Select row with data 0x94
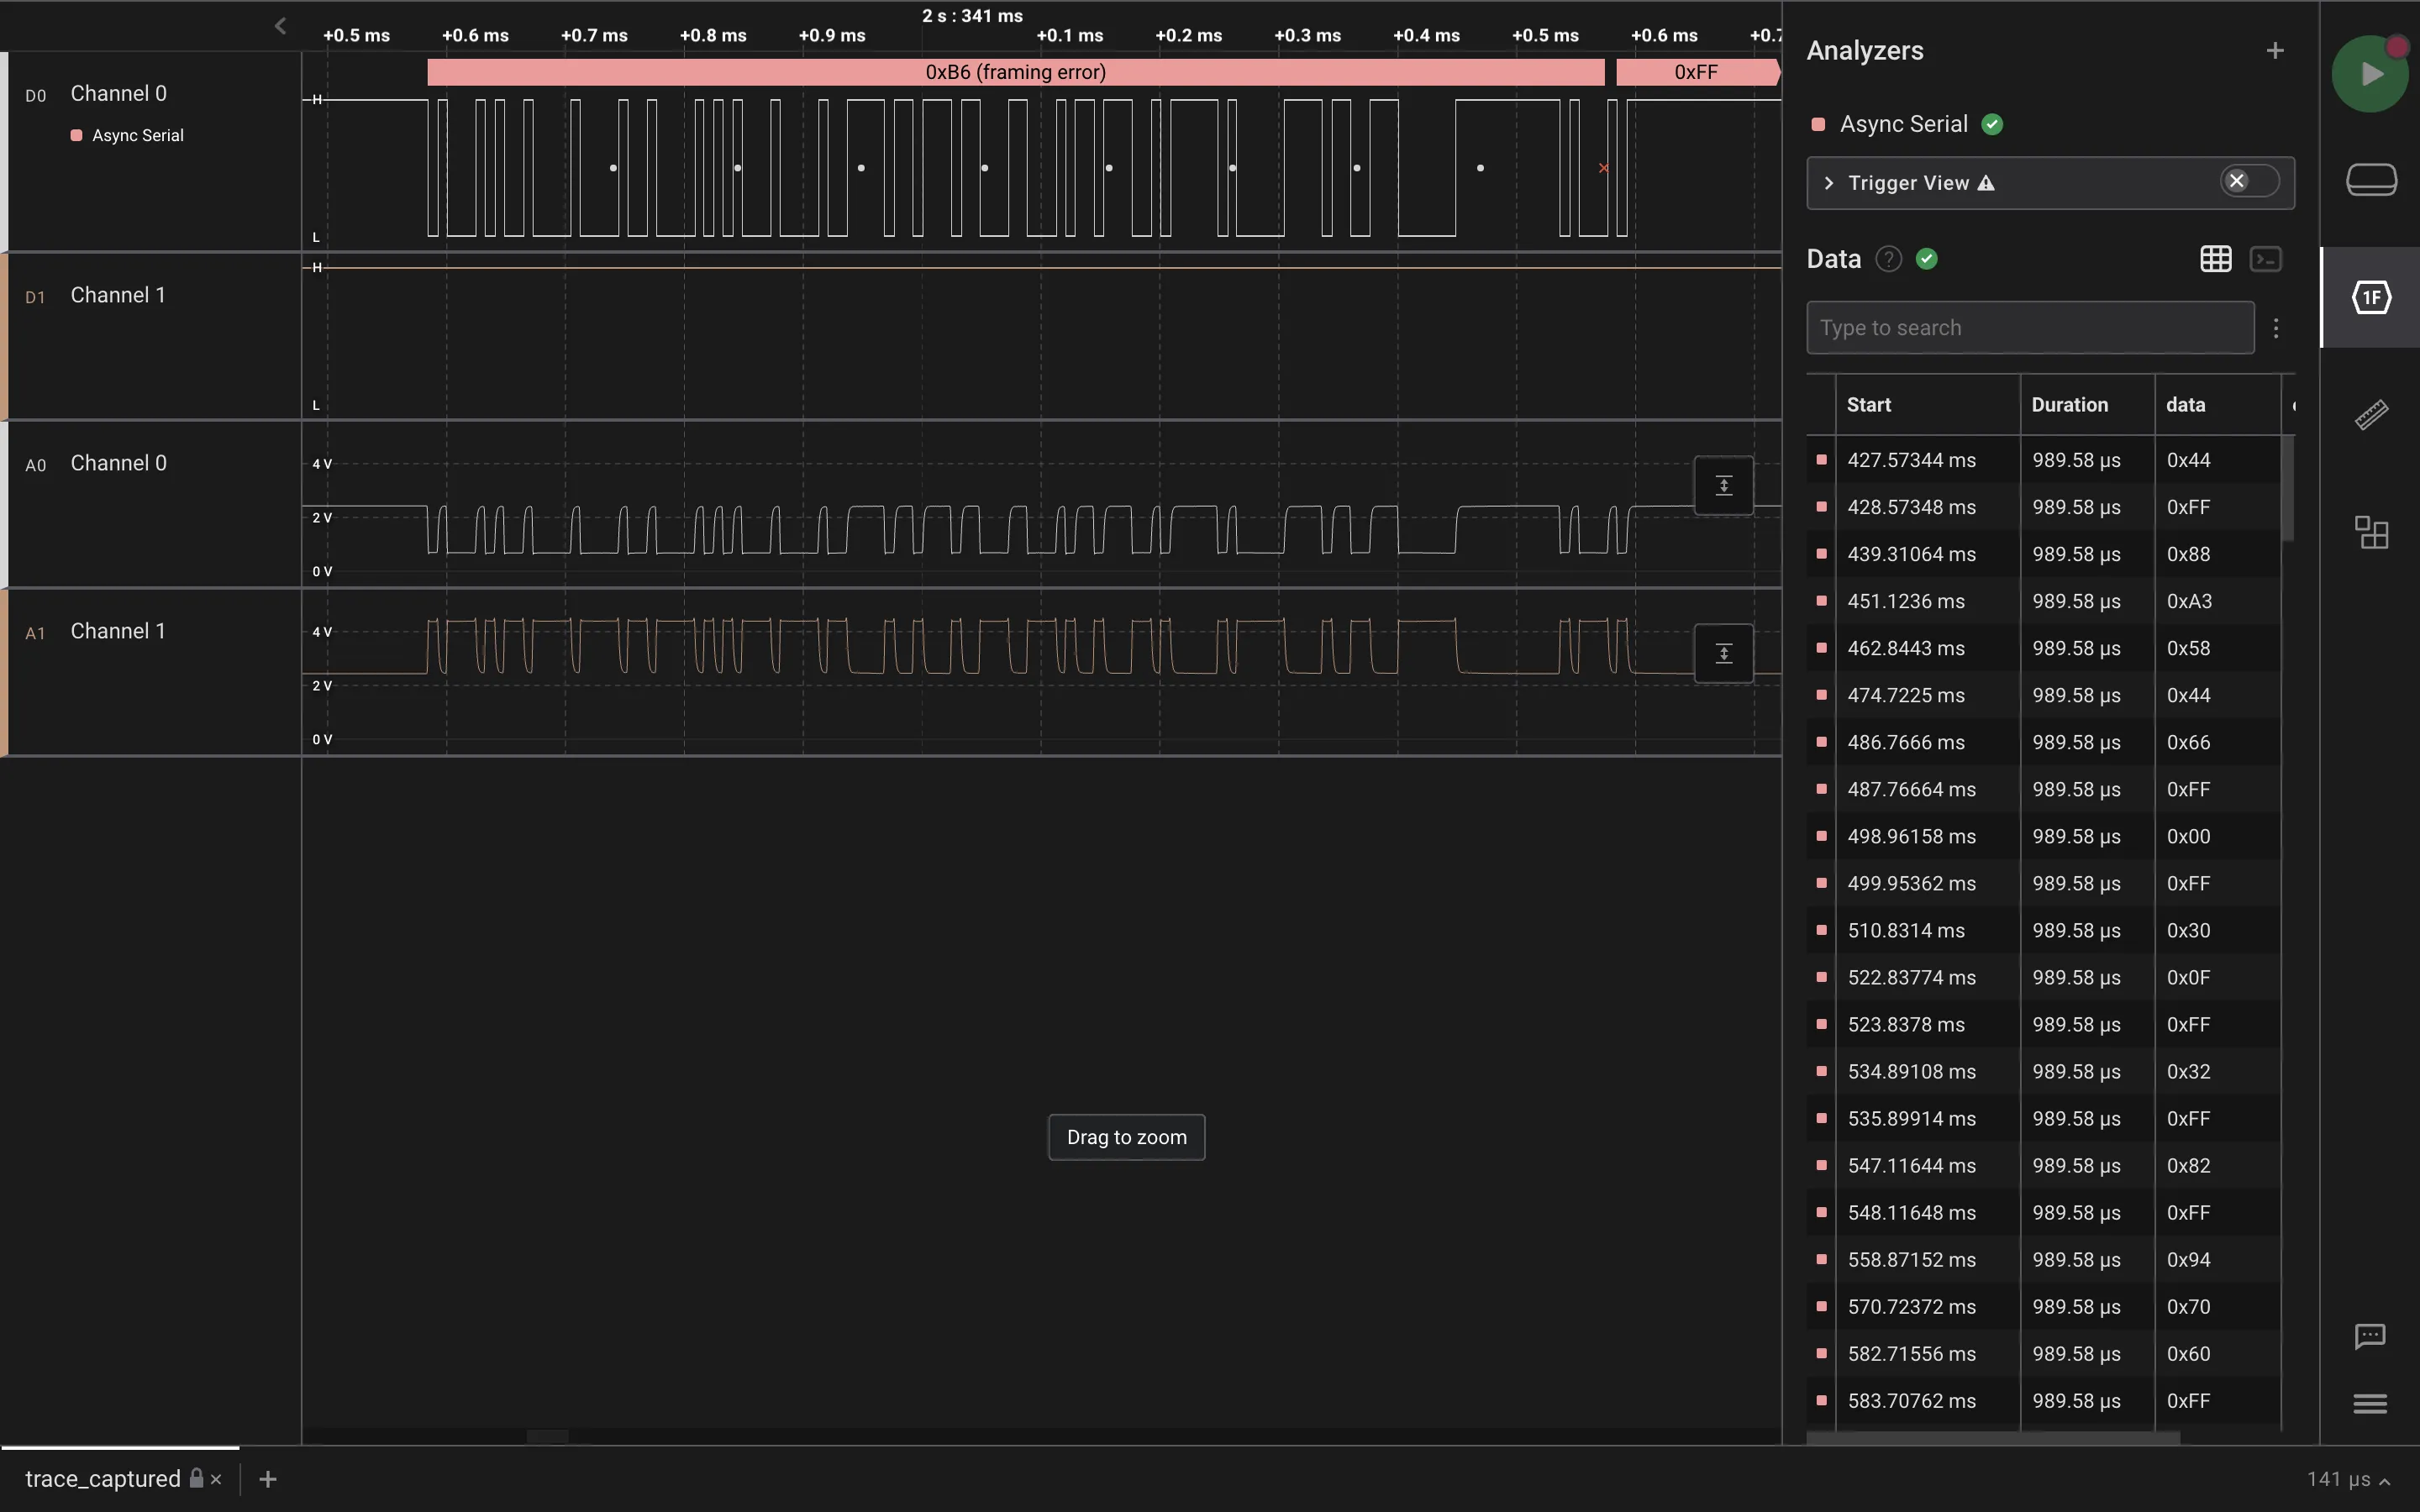 2044,1259
